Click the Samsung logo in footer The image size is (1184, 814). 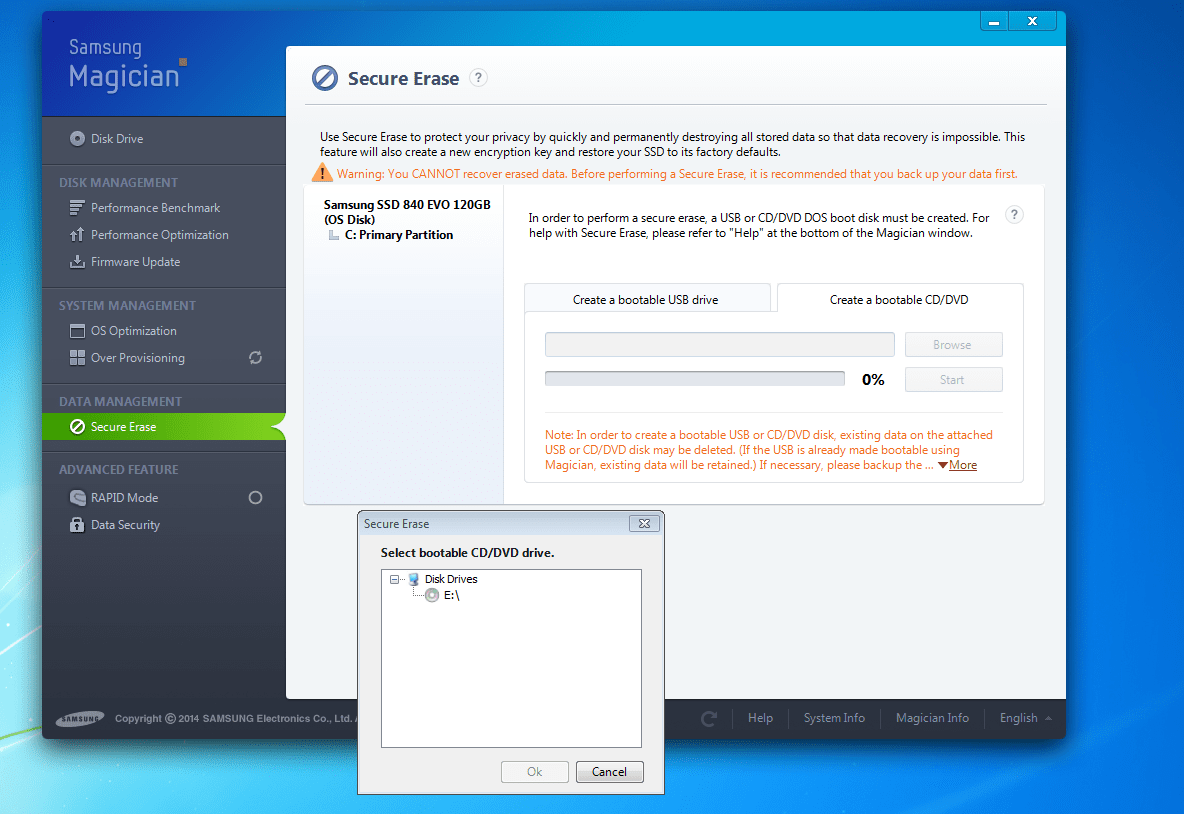pyautogui.click(x=80, y=719)
